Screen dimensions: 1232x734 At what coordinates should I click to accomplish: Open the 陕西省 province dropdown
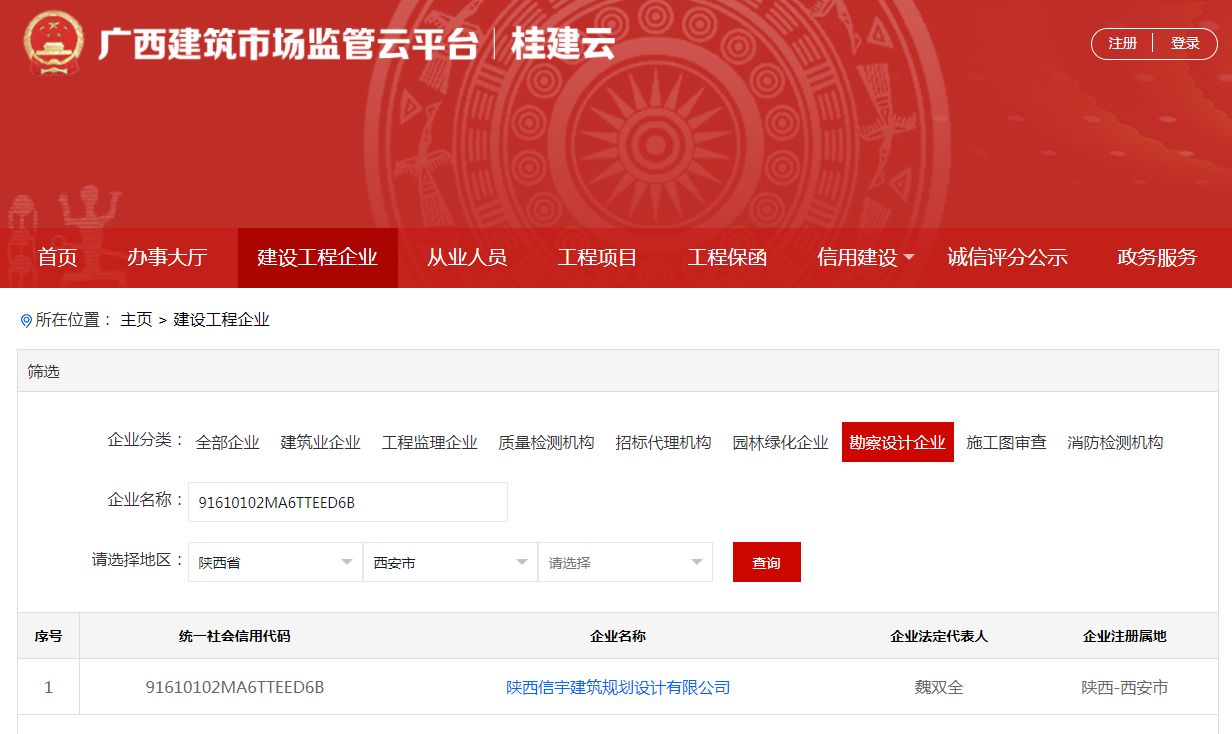275,562
